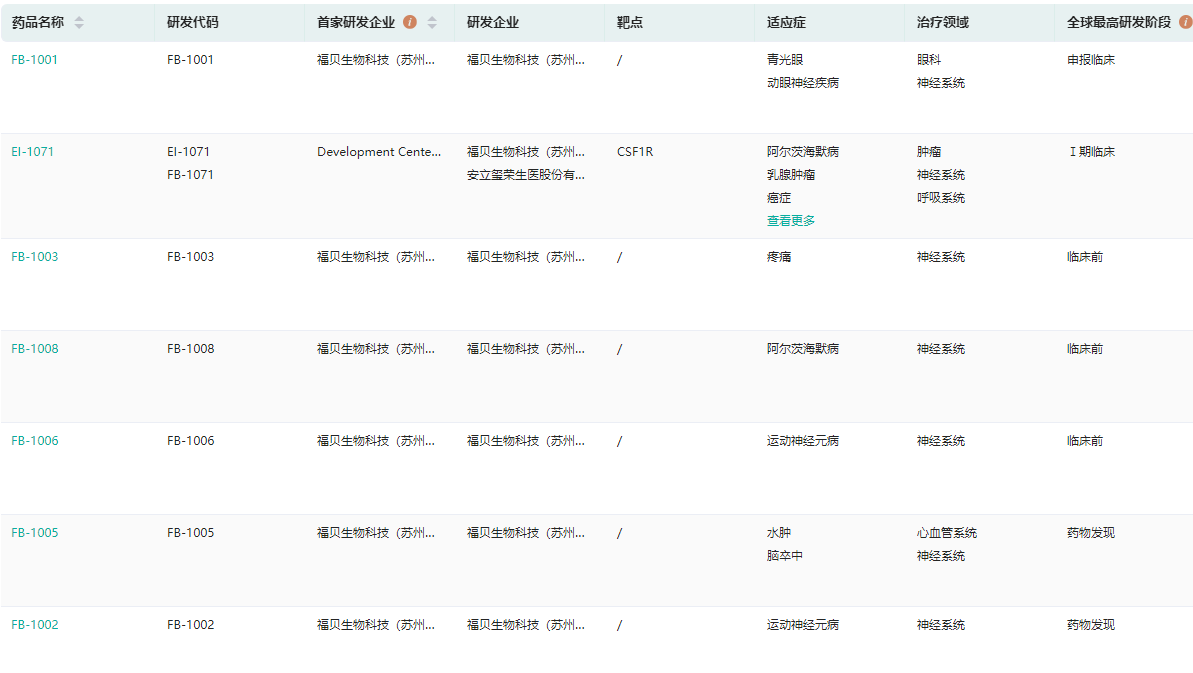Click the 治疗领域 column header
This screenshot has width=1193, height=673.
[942, 22]
